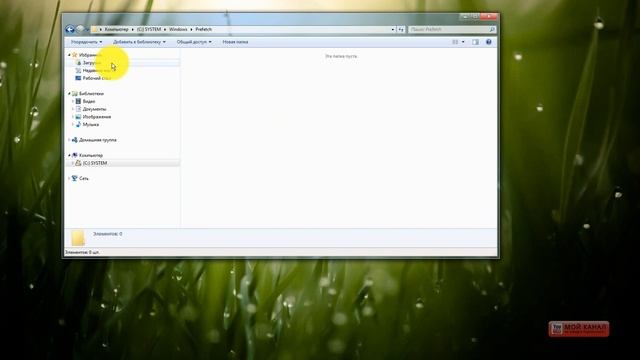This screenshot has height=360, width=640.
Task: Expand the (C:) SYSTEM drive node
Action: click(x=73, y=163)
